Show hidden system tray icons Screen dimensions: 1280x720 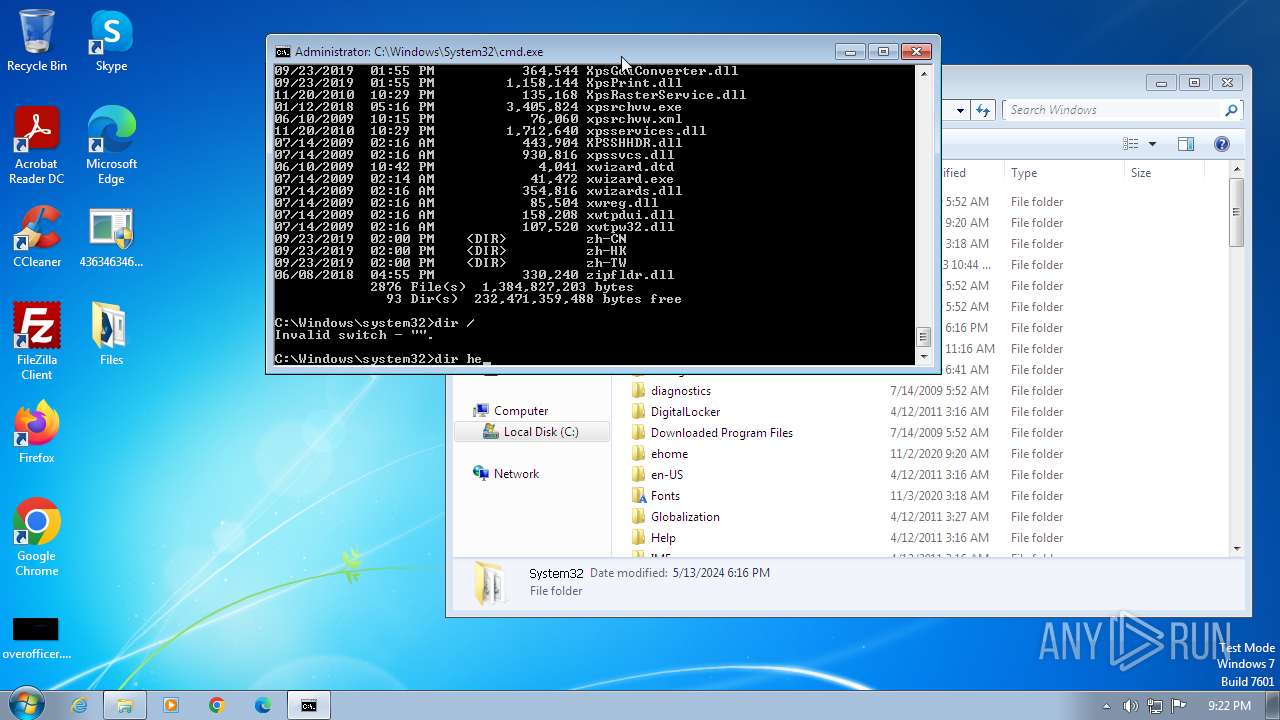[1106, 706]
